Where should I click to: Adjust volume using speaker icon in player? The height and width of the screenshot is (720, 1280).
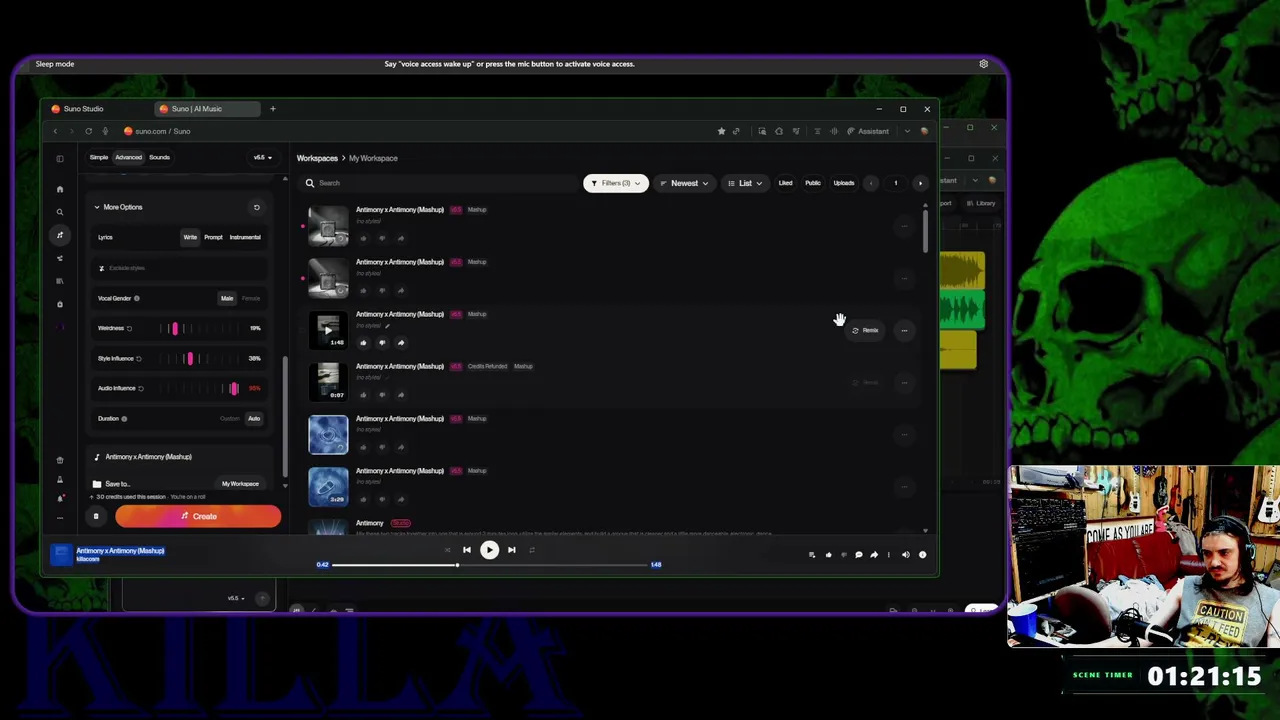pos(906,554)
